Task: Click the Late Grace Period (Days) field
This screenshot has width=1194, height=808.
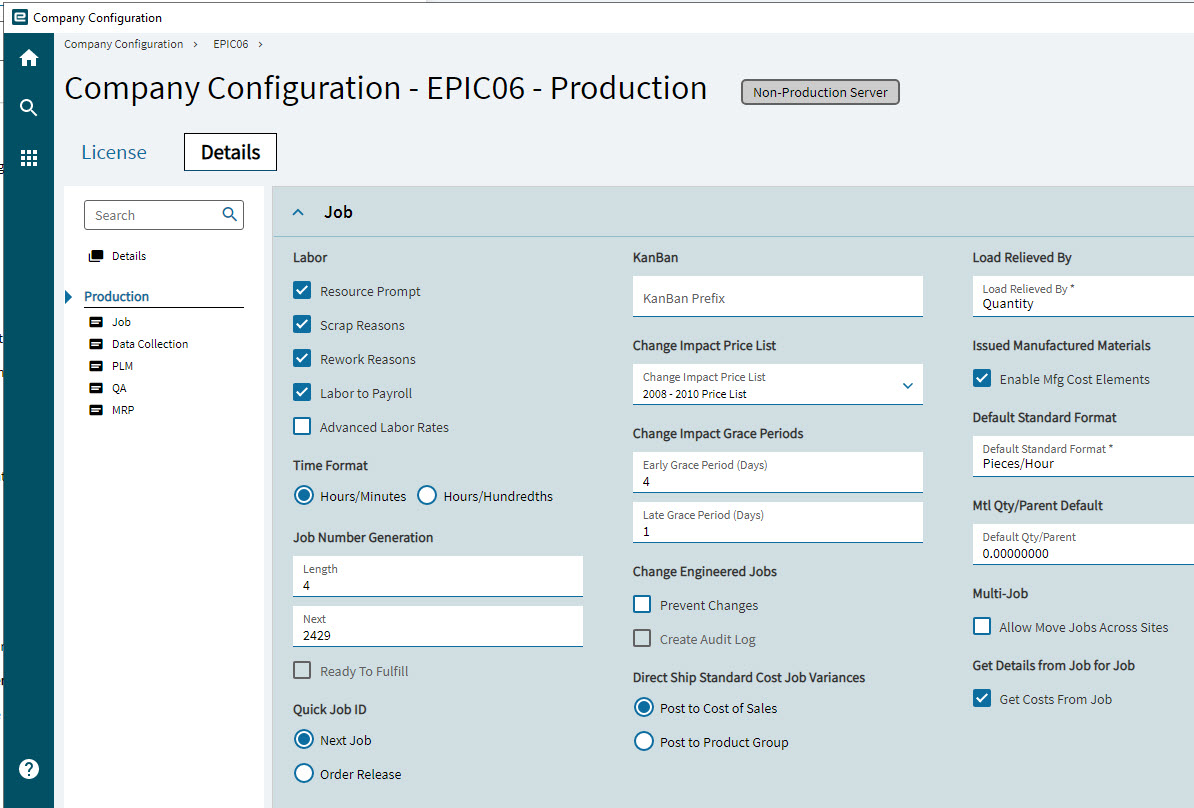Action: click(x=777, y=522)
